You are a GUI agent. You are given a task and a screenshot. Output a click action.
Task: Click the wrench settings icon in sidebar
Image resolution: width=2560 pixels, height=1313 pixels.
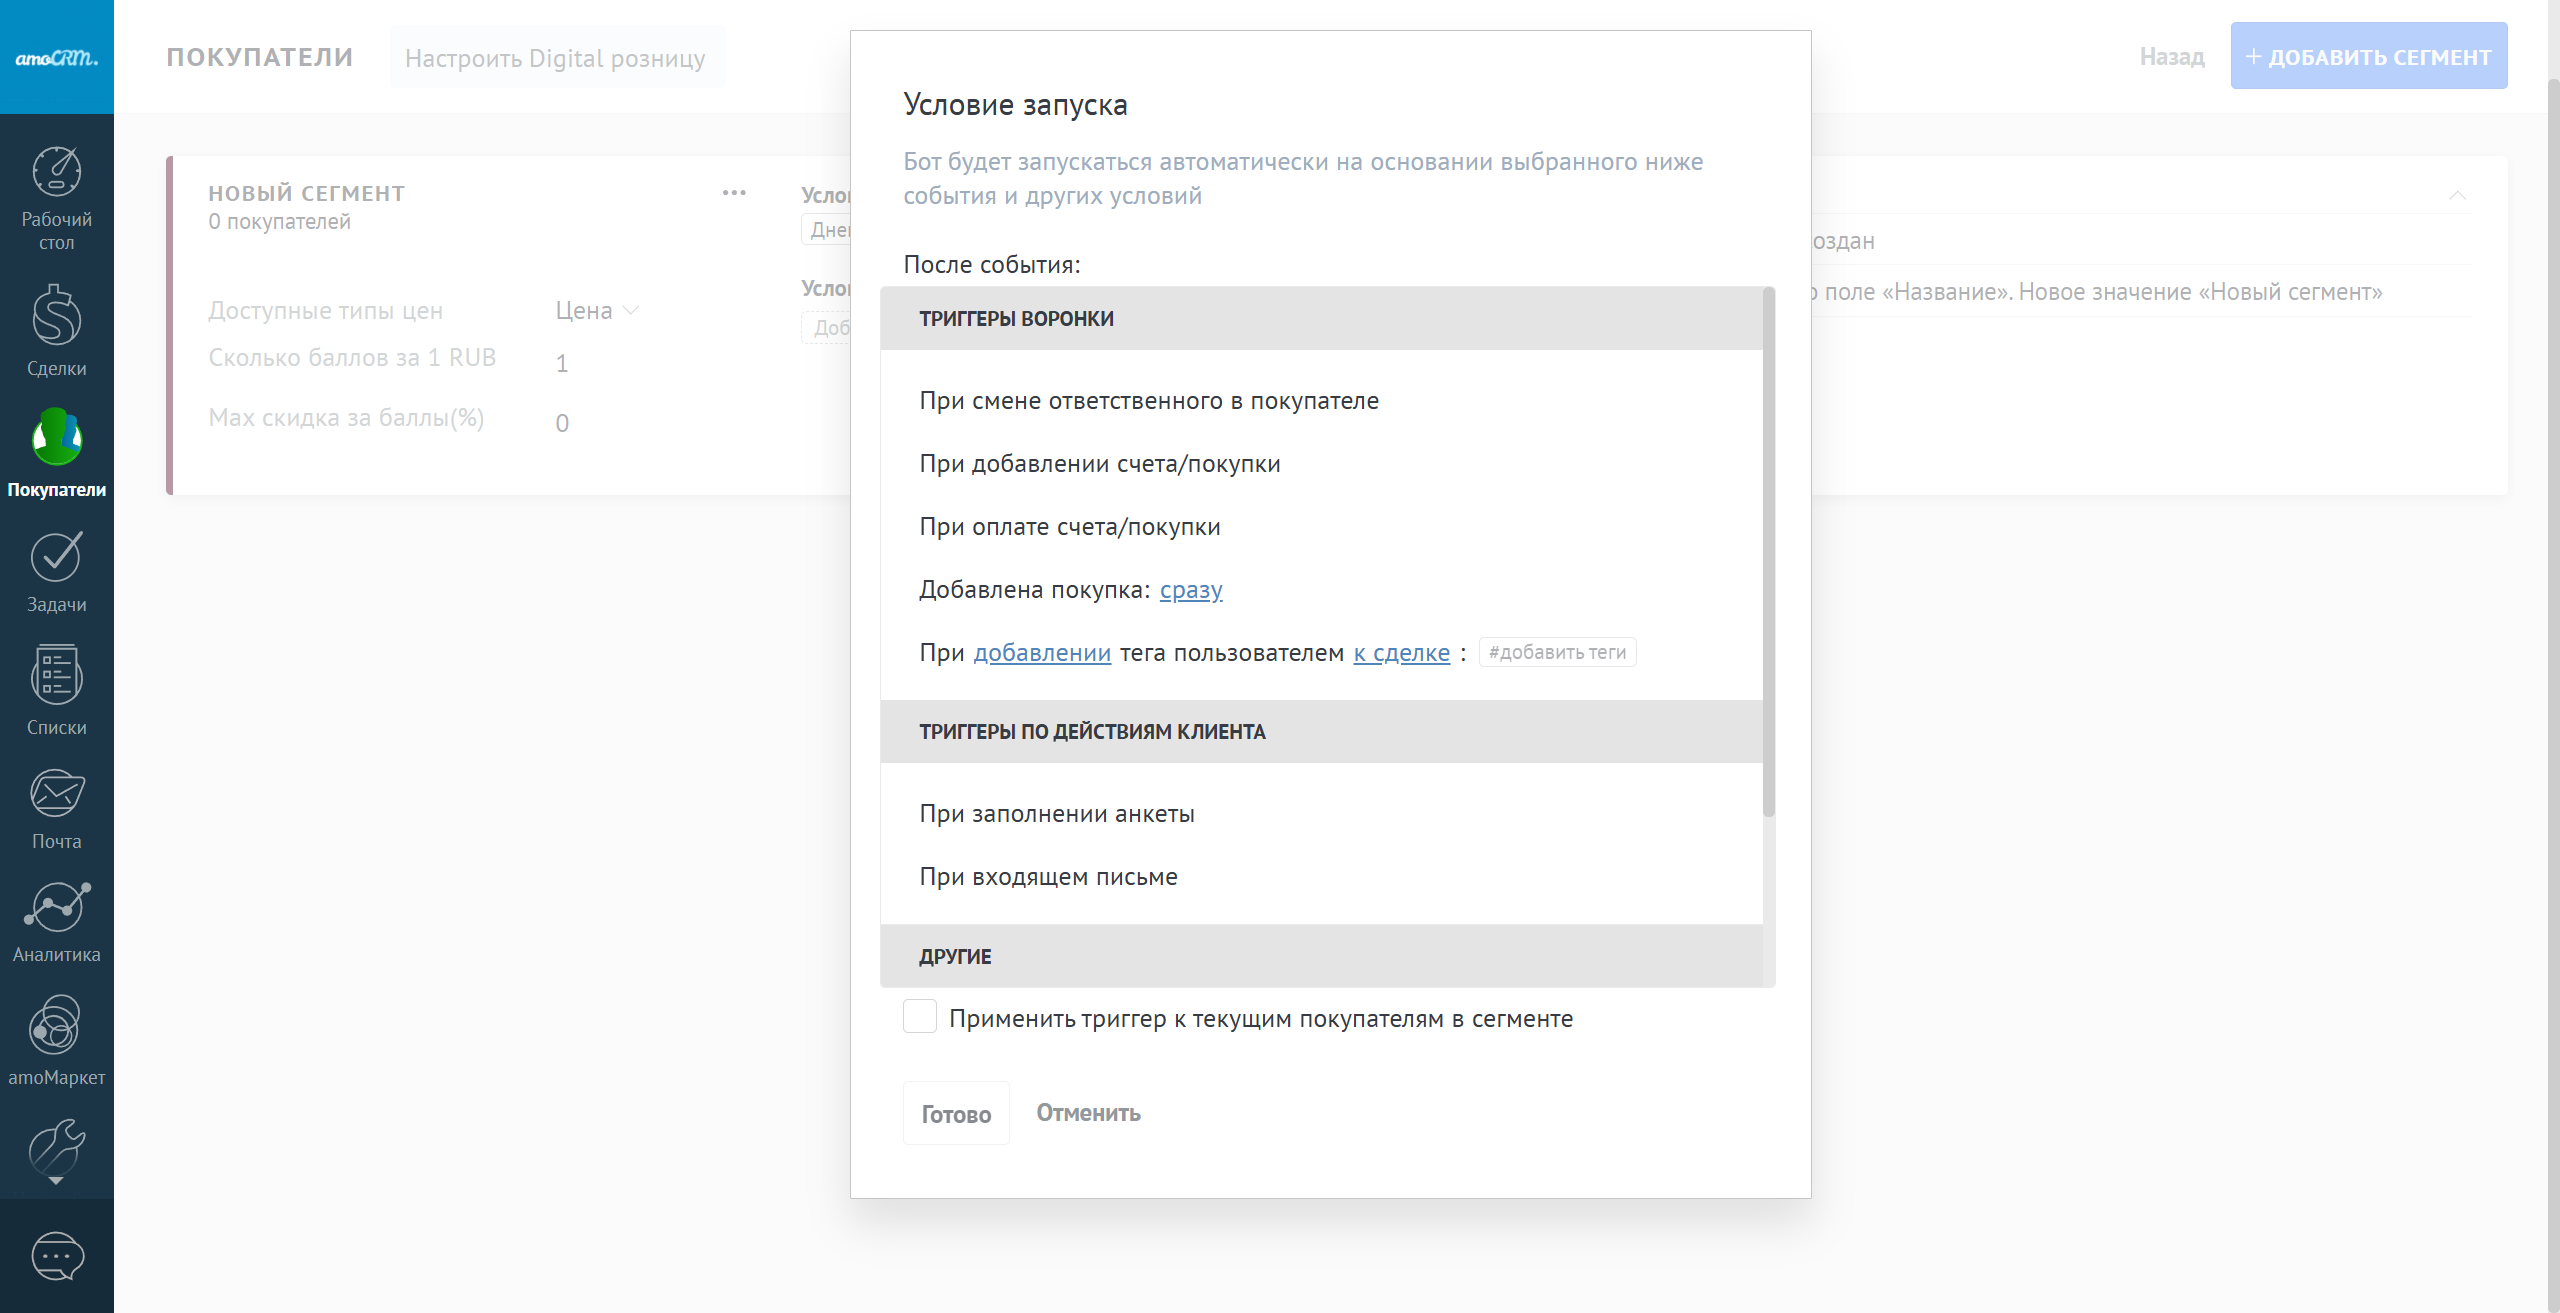pyautogui.click(x=56, y=1148)
